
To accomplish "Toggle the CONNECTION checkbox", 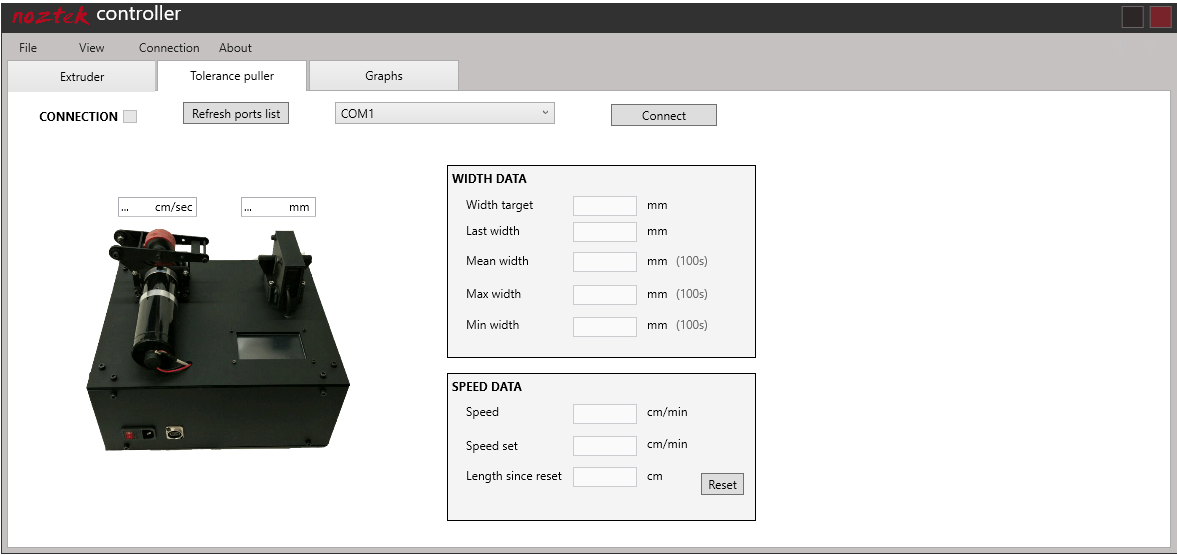I will point(130,117).
